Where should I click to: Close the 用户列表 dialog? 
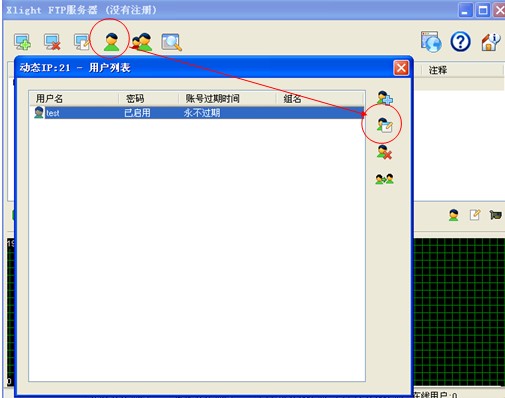(401, 68)
